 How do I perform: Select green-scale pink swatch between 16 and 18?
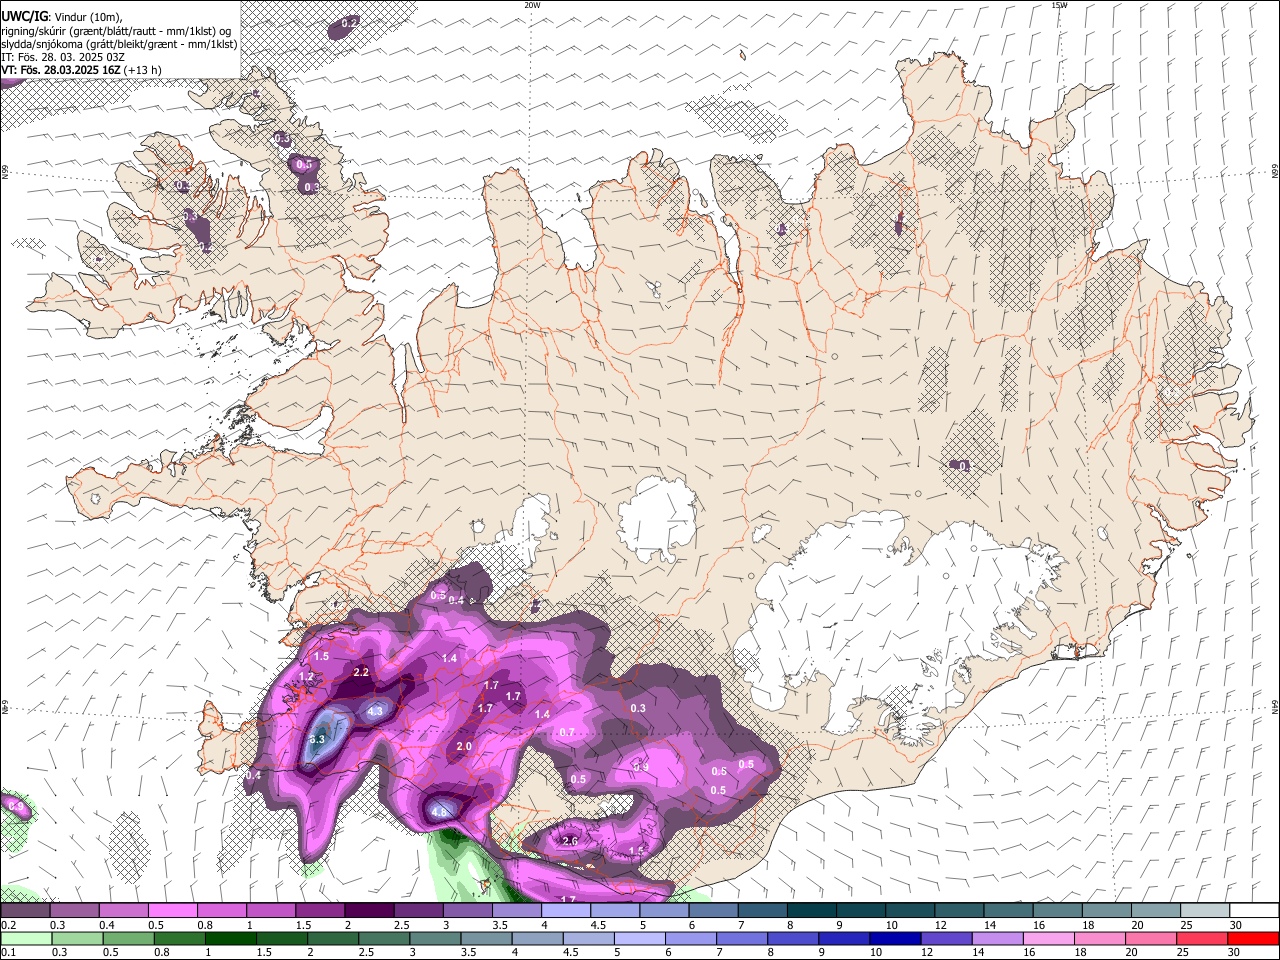[1047, 938]
